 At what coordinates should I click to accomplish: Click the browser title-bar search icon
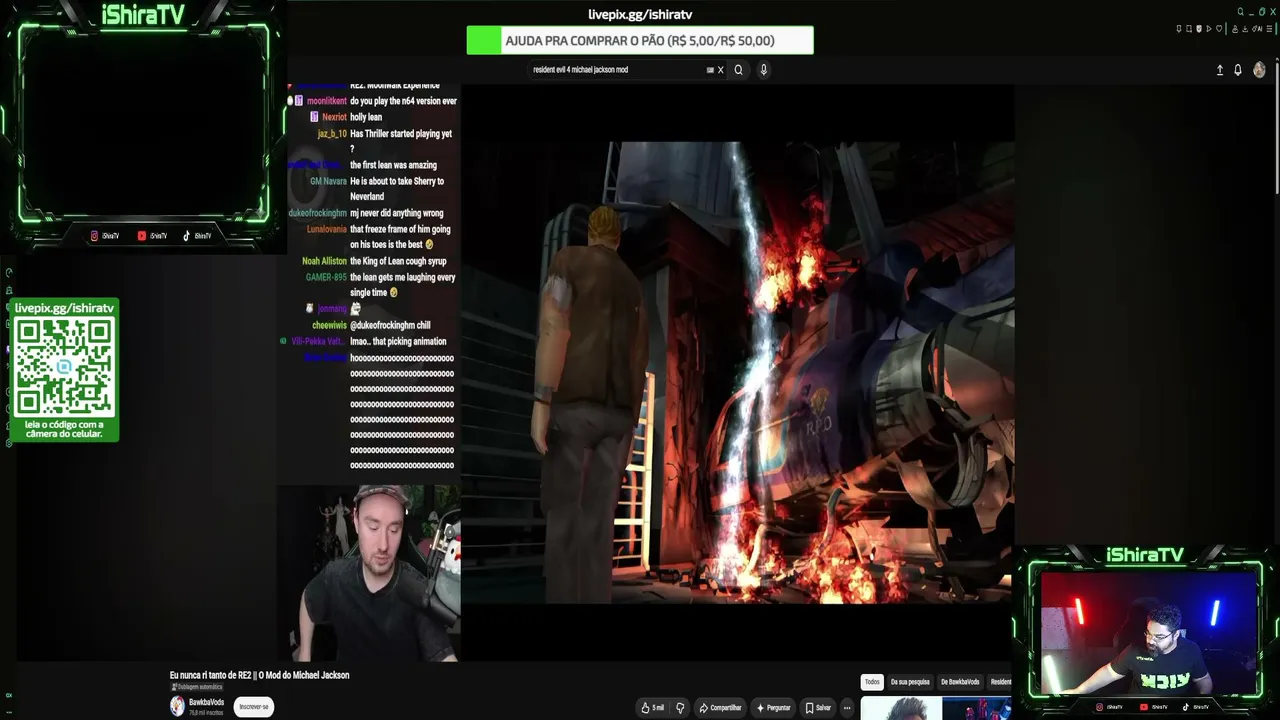(1241, 12)
